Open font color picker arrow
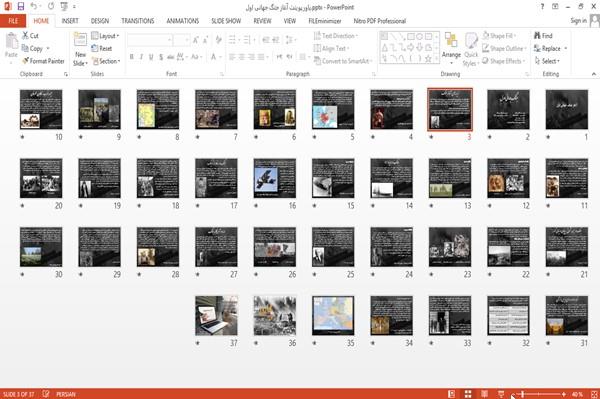 click(x=220, y=57)
